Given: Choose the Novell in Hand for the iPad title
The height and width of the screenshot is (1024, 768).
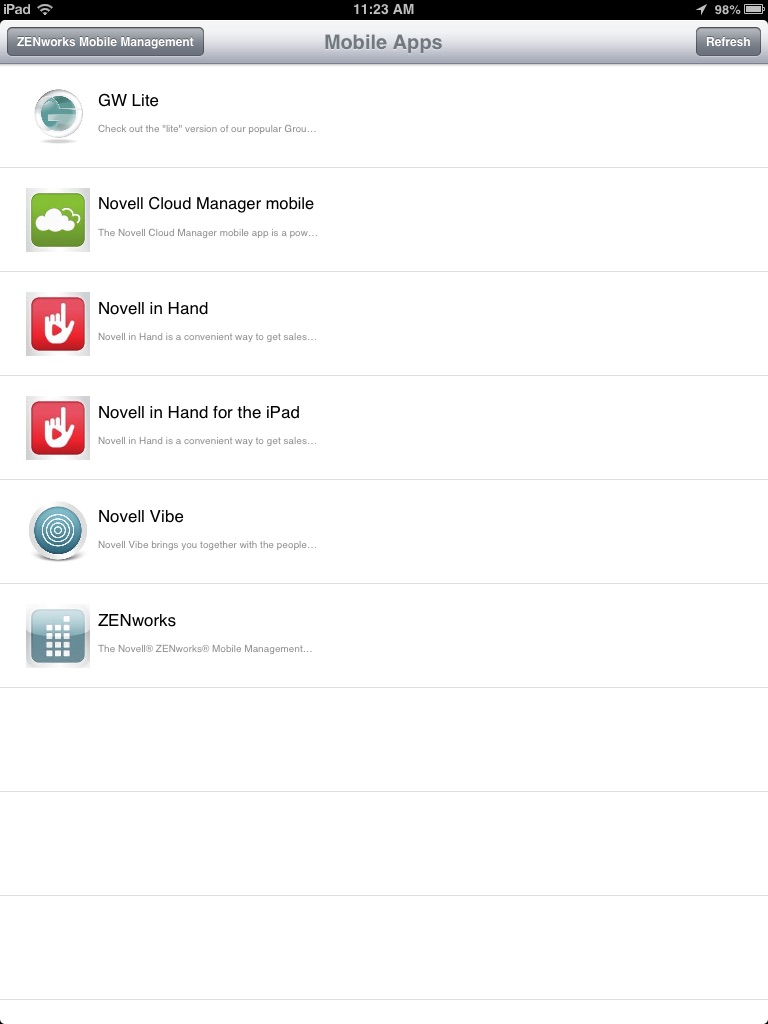Looking at the screenshot, I should pos(199,412).
